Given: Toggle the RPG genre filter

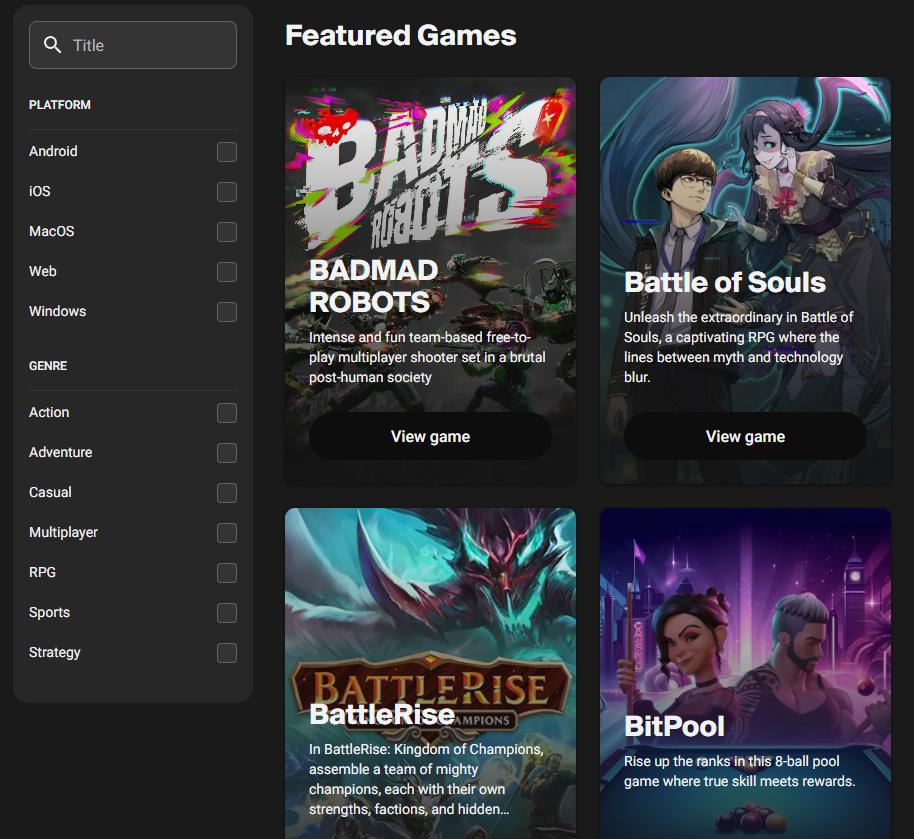Looking at the screenshot, I should tap(227, 573).
